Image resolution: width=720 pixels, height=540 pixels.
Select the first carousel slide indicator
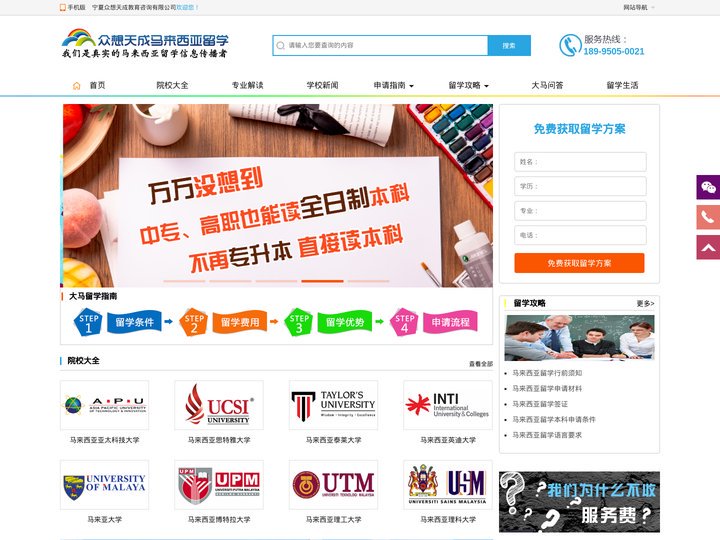coord(184,281)
